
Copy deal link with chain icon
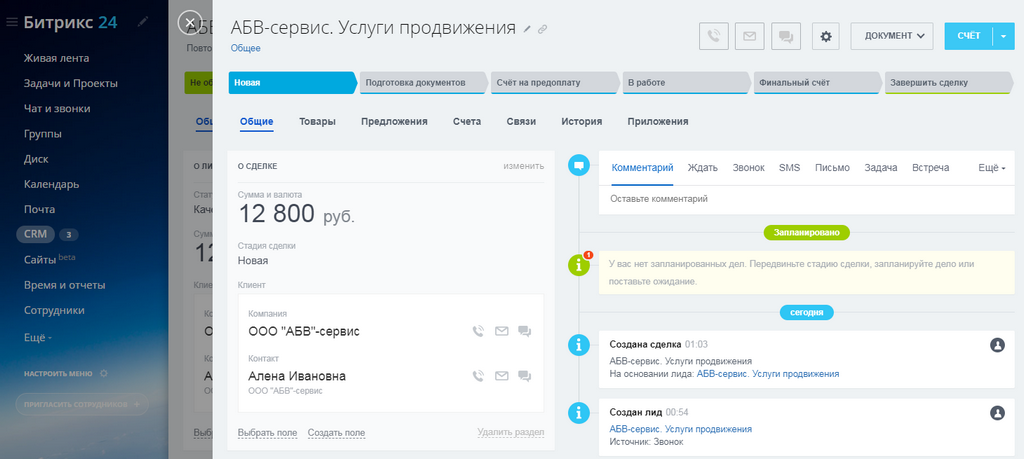click(x=542, y=29)
